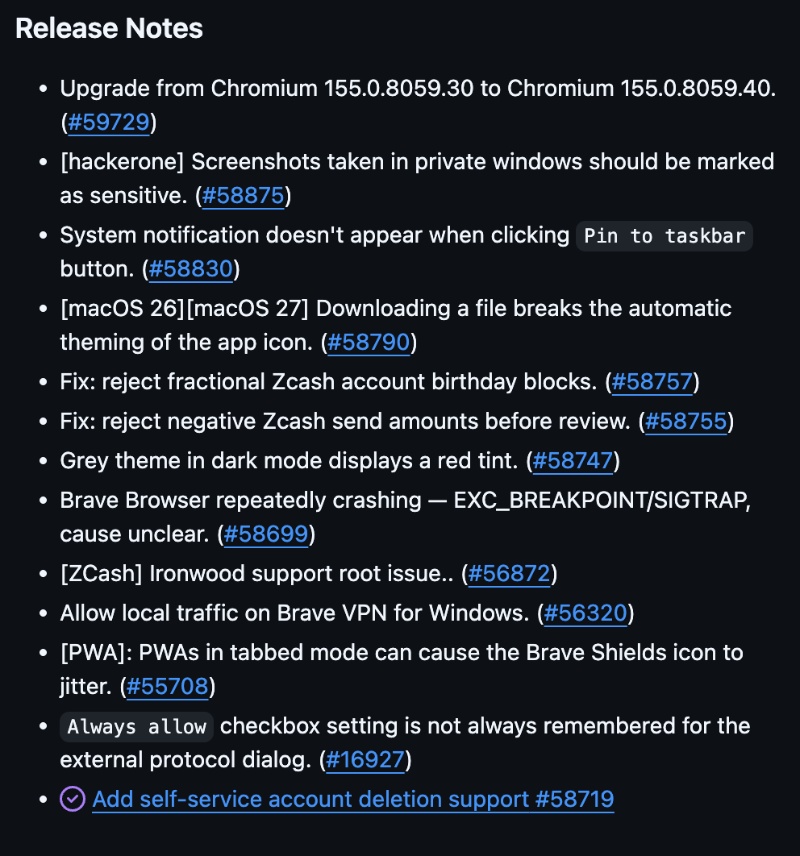Click the purple merged pull request icon
Viewport: 800px width, 856px height.
click(72, 799)
